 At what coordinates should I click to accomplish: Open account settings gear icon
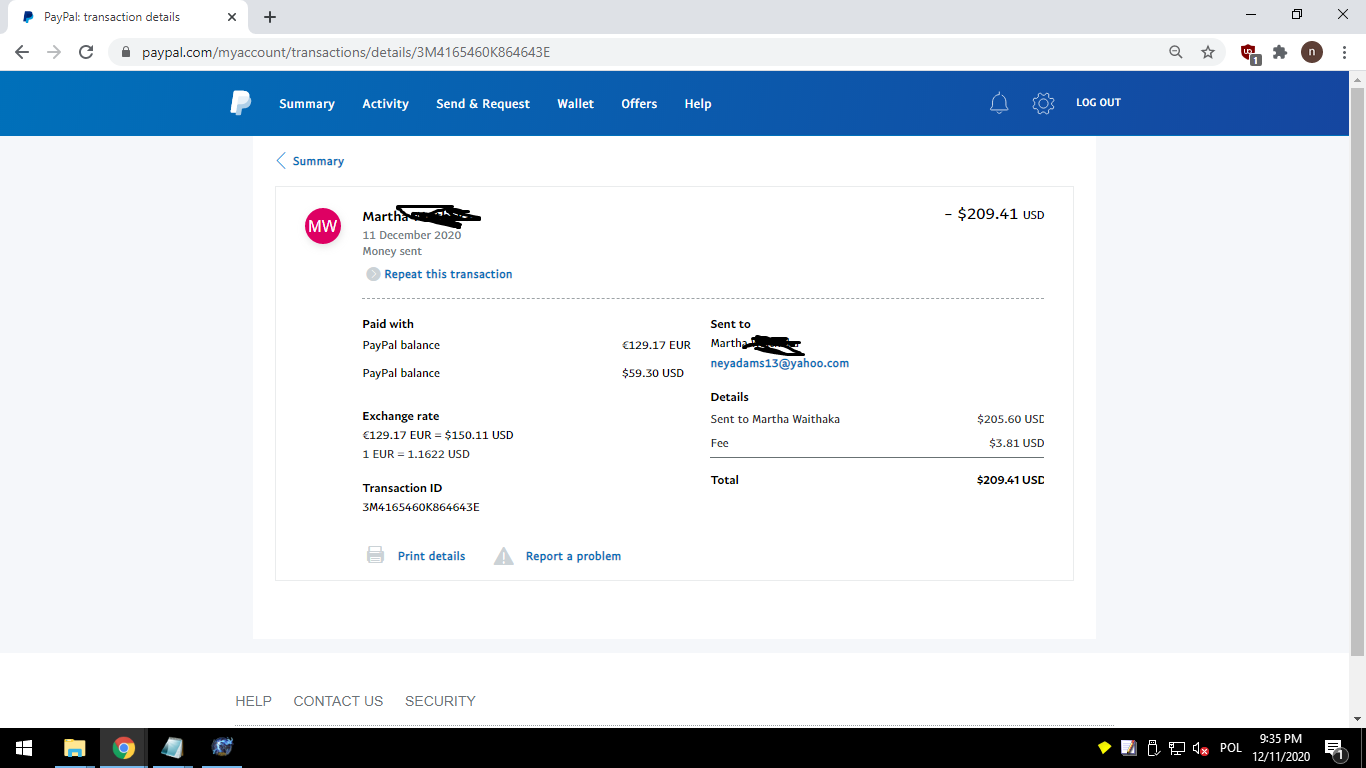pyautogui.click(x=1043, y=103)
